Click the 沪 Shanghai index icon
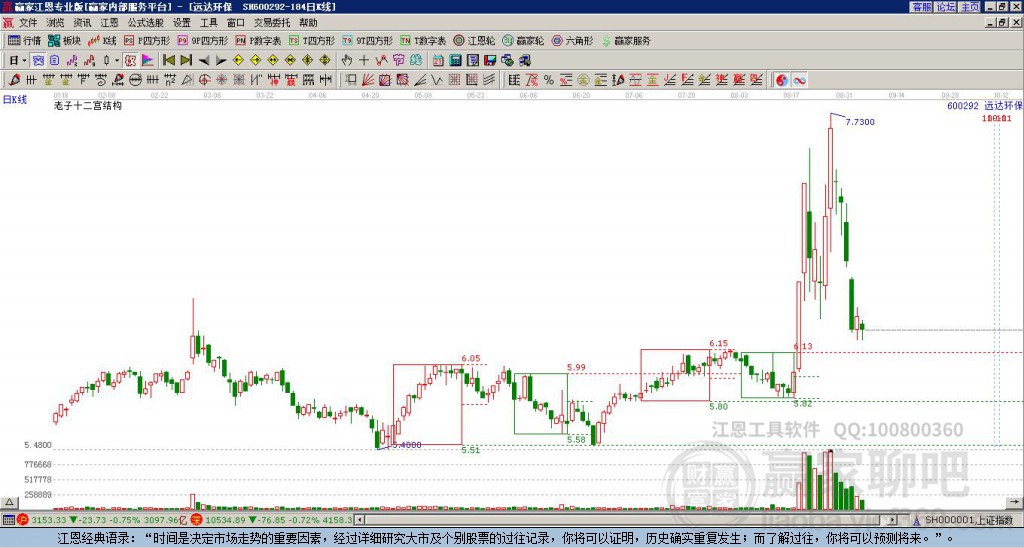 coord(24,520)
